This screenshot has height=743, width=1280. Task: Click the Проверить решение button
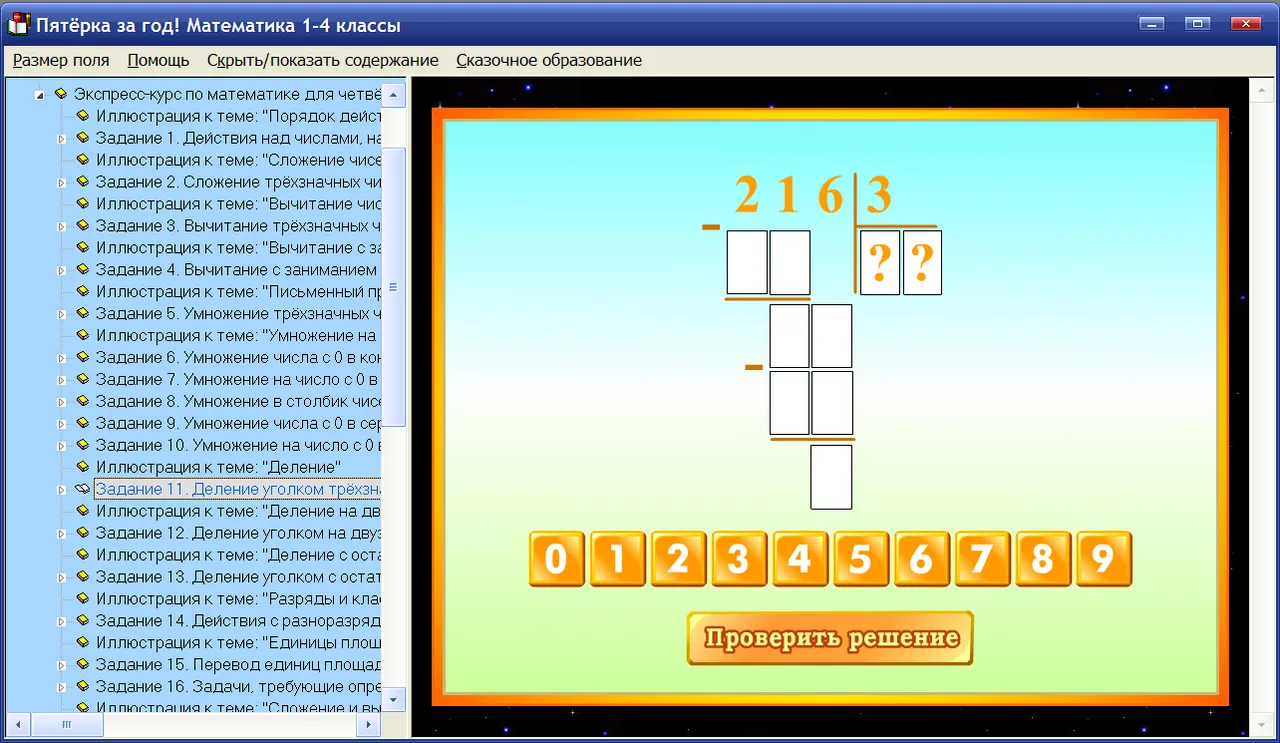830,638
